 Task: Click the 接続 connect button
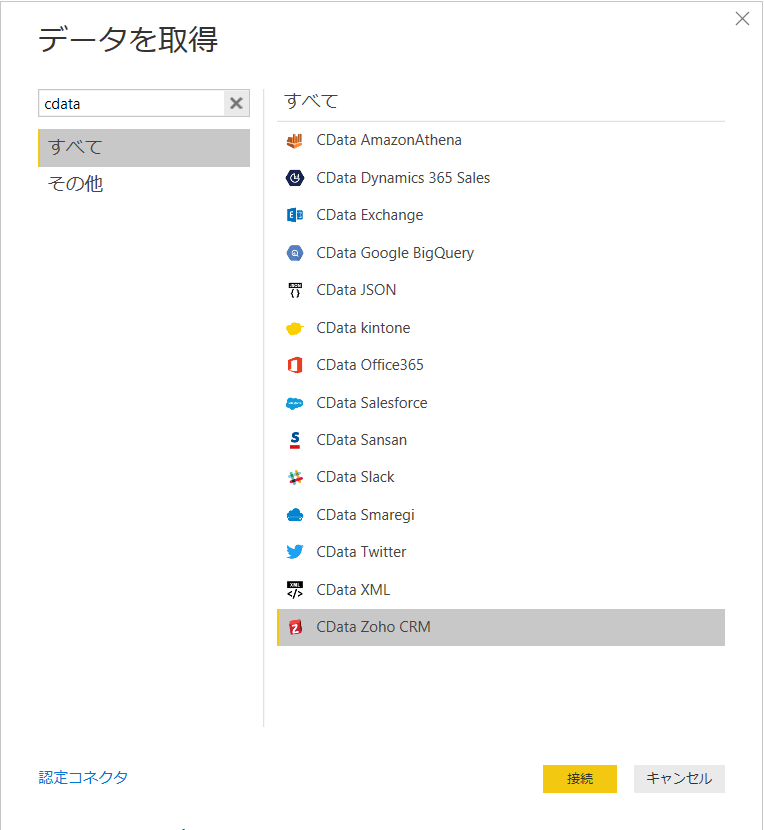[x=580, y=779]
